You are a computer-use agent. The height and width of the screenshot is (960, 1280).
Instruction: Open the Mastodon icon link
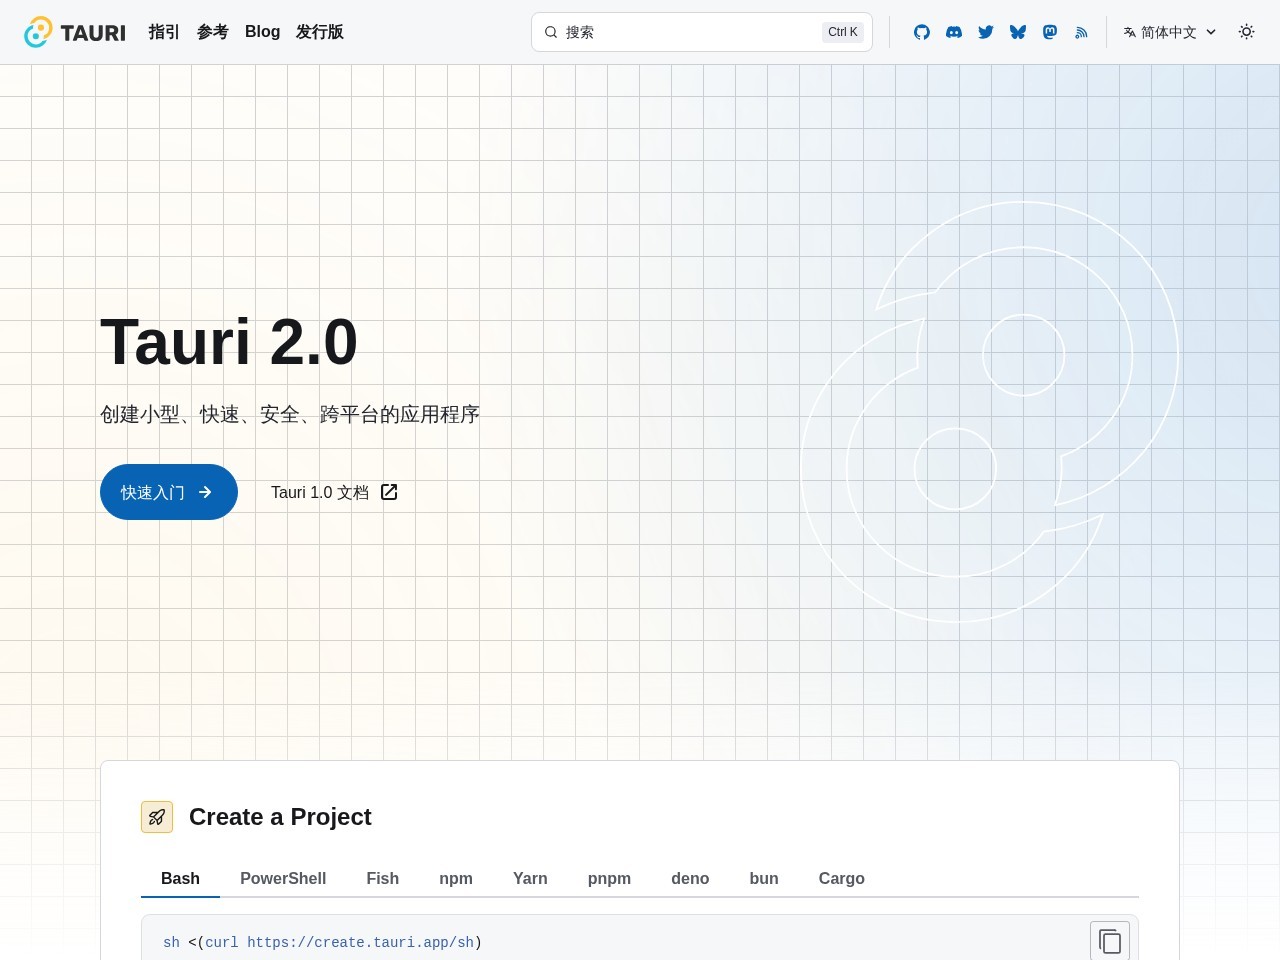[1050, 32]
